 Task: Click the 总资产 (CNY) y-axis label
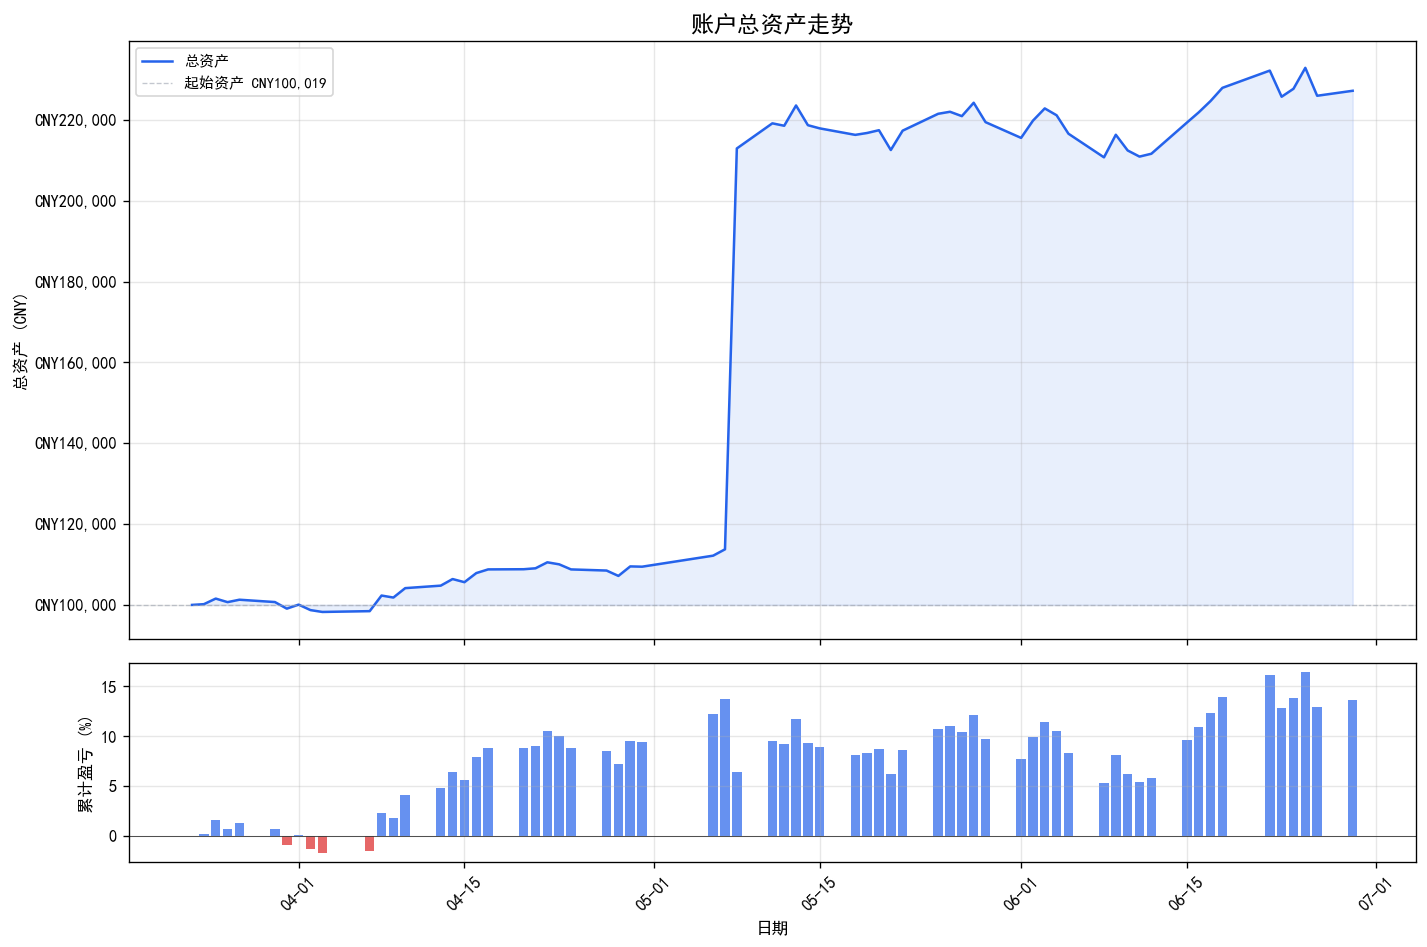20,340
